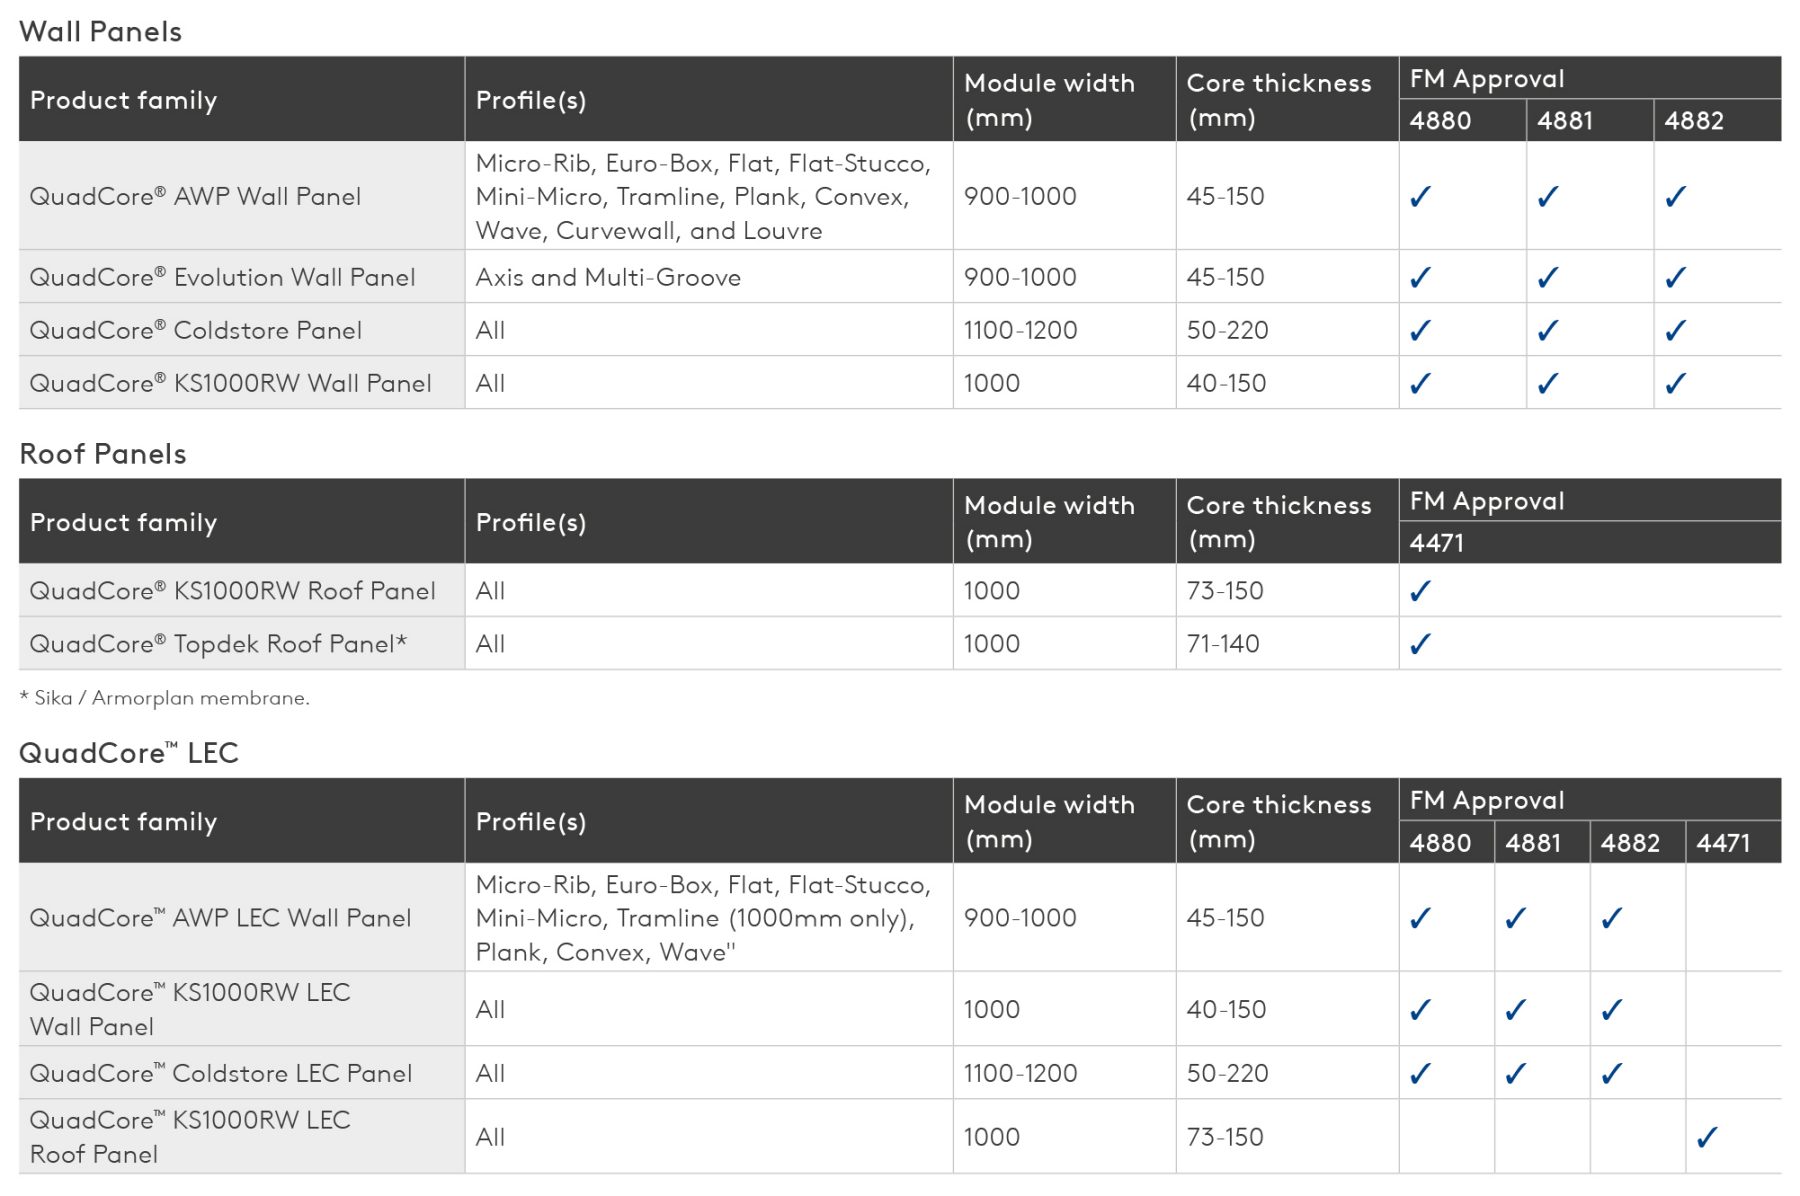The width and height of the screenshot is (1800, 1196).
Task: Select the 71-140 core thickness cell
Action: click(1223, 644)
